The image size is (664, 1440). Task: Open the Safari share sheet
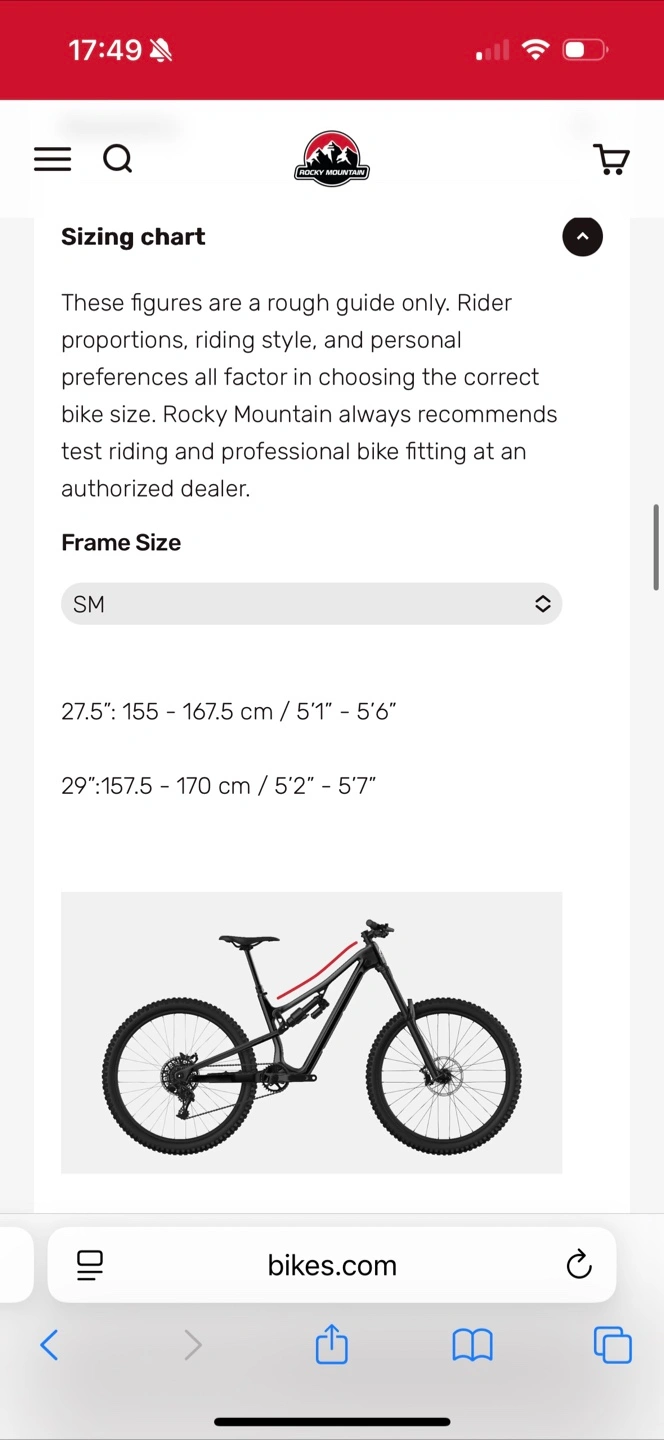point(332,1345)
